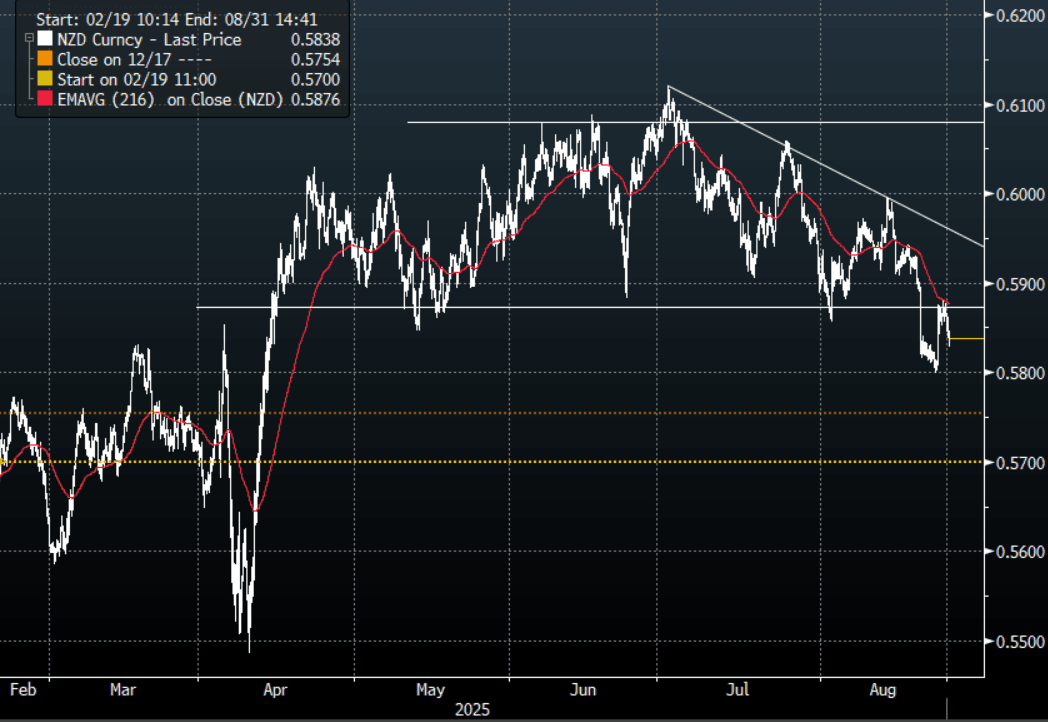Click the 0.5876 EMAVG legend value
The width and height of the screenshot is (1048, 722).
pos(314,100)
